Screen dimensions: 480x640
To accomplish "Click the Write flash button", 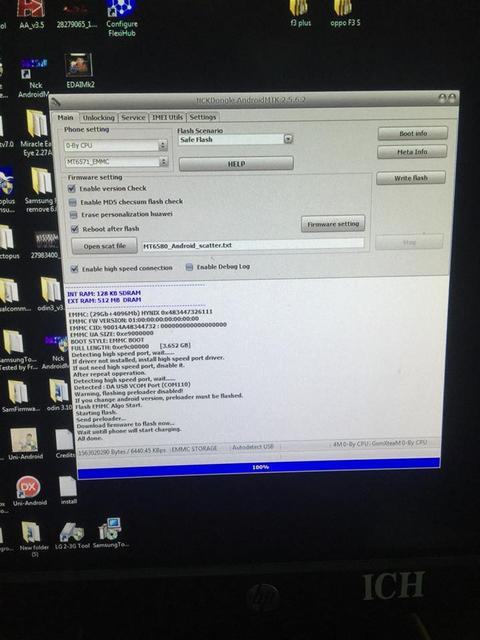I will click(411, 178).
